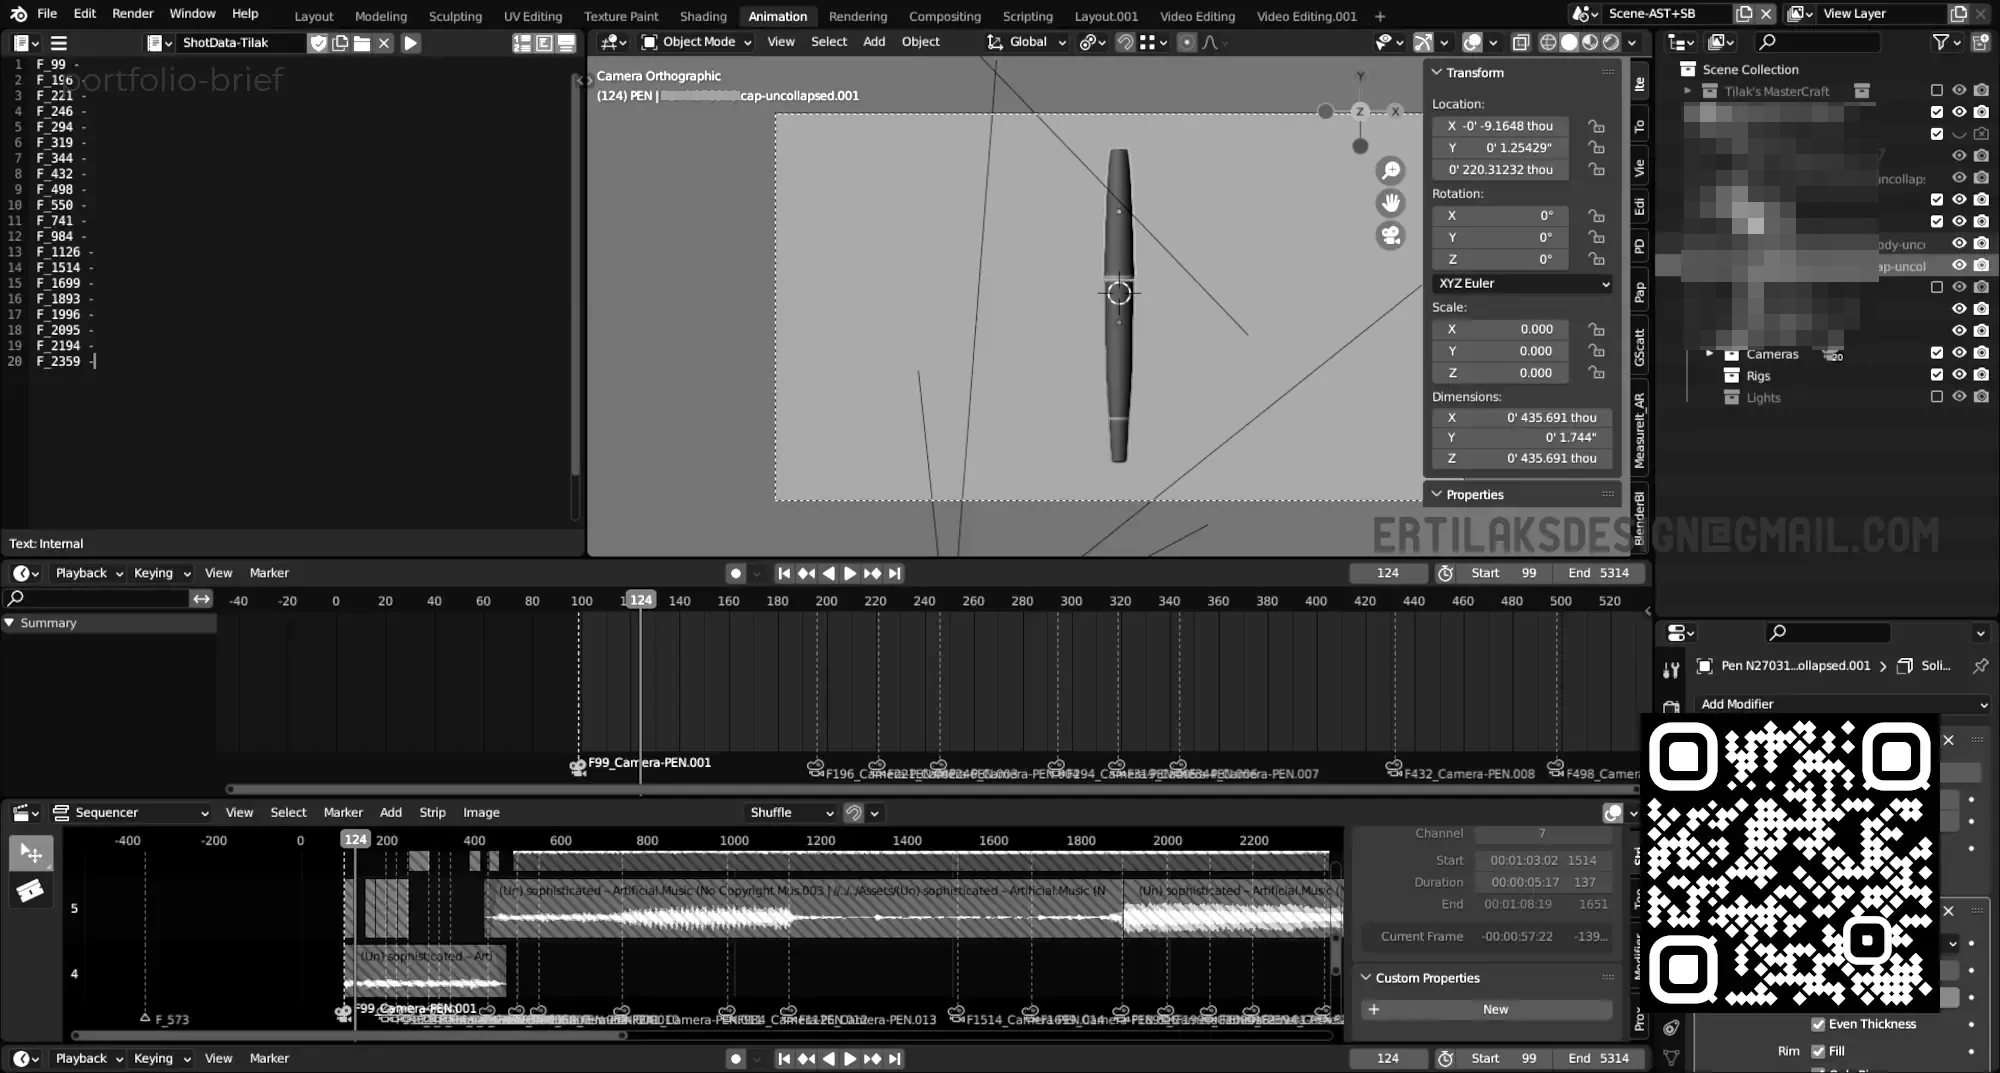Select the pan hand icon in viewport
Screen dimensions: 2000x1073
[1390, 203]
